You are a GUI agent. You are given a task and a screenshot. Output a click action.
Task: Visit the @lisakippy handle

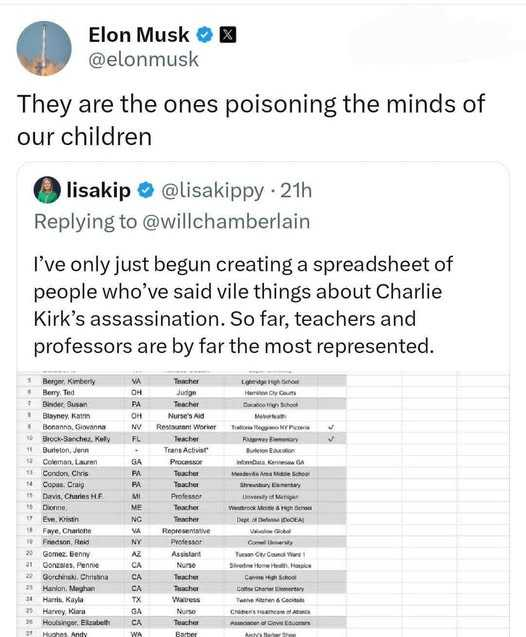coord(213,191)
